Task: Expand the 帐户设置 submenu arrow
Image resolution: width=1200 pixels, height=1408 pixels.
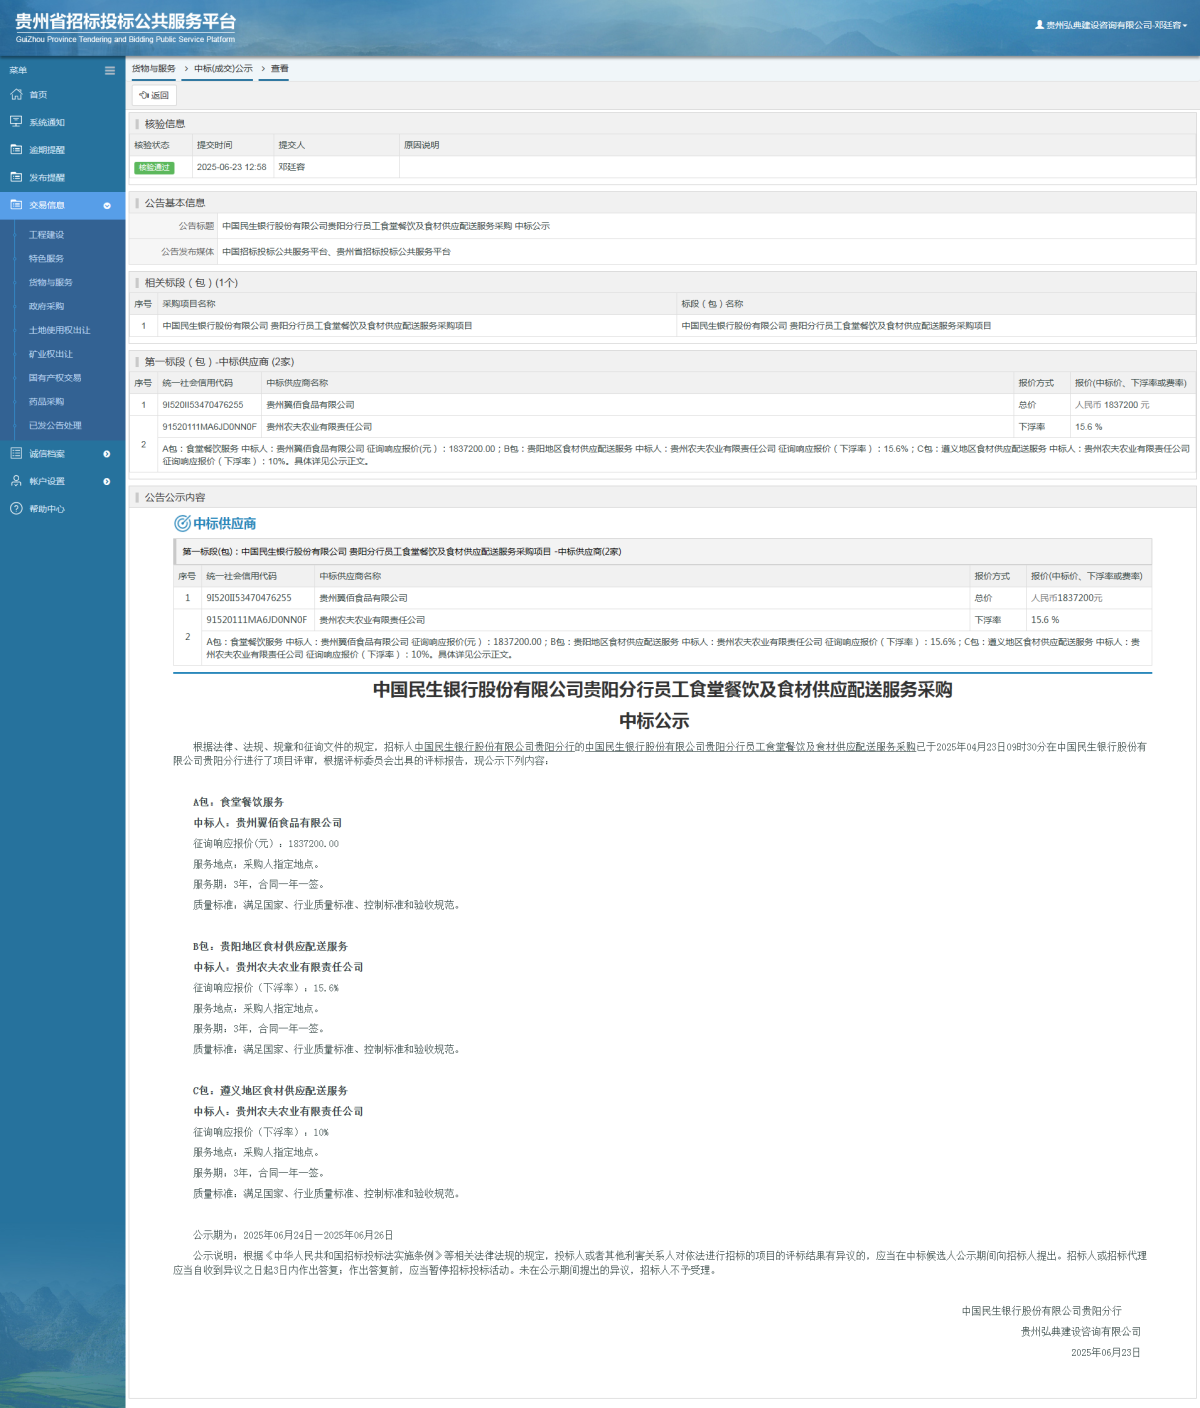Action: 107,482
